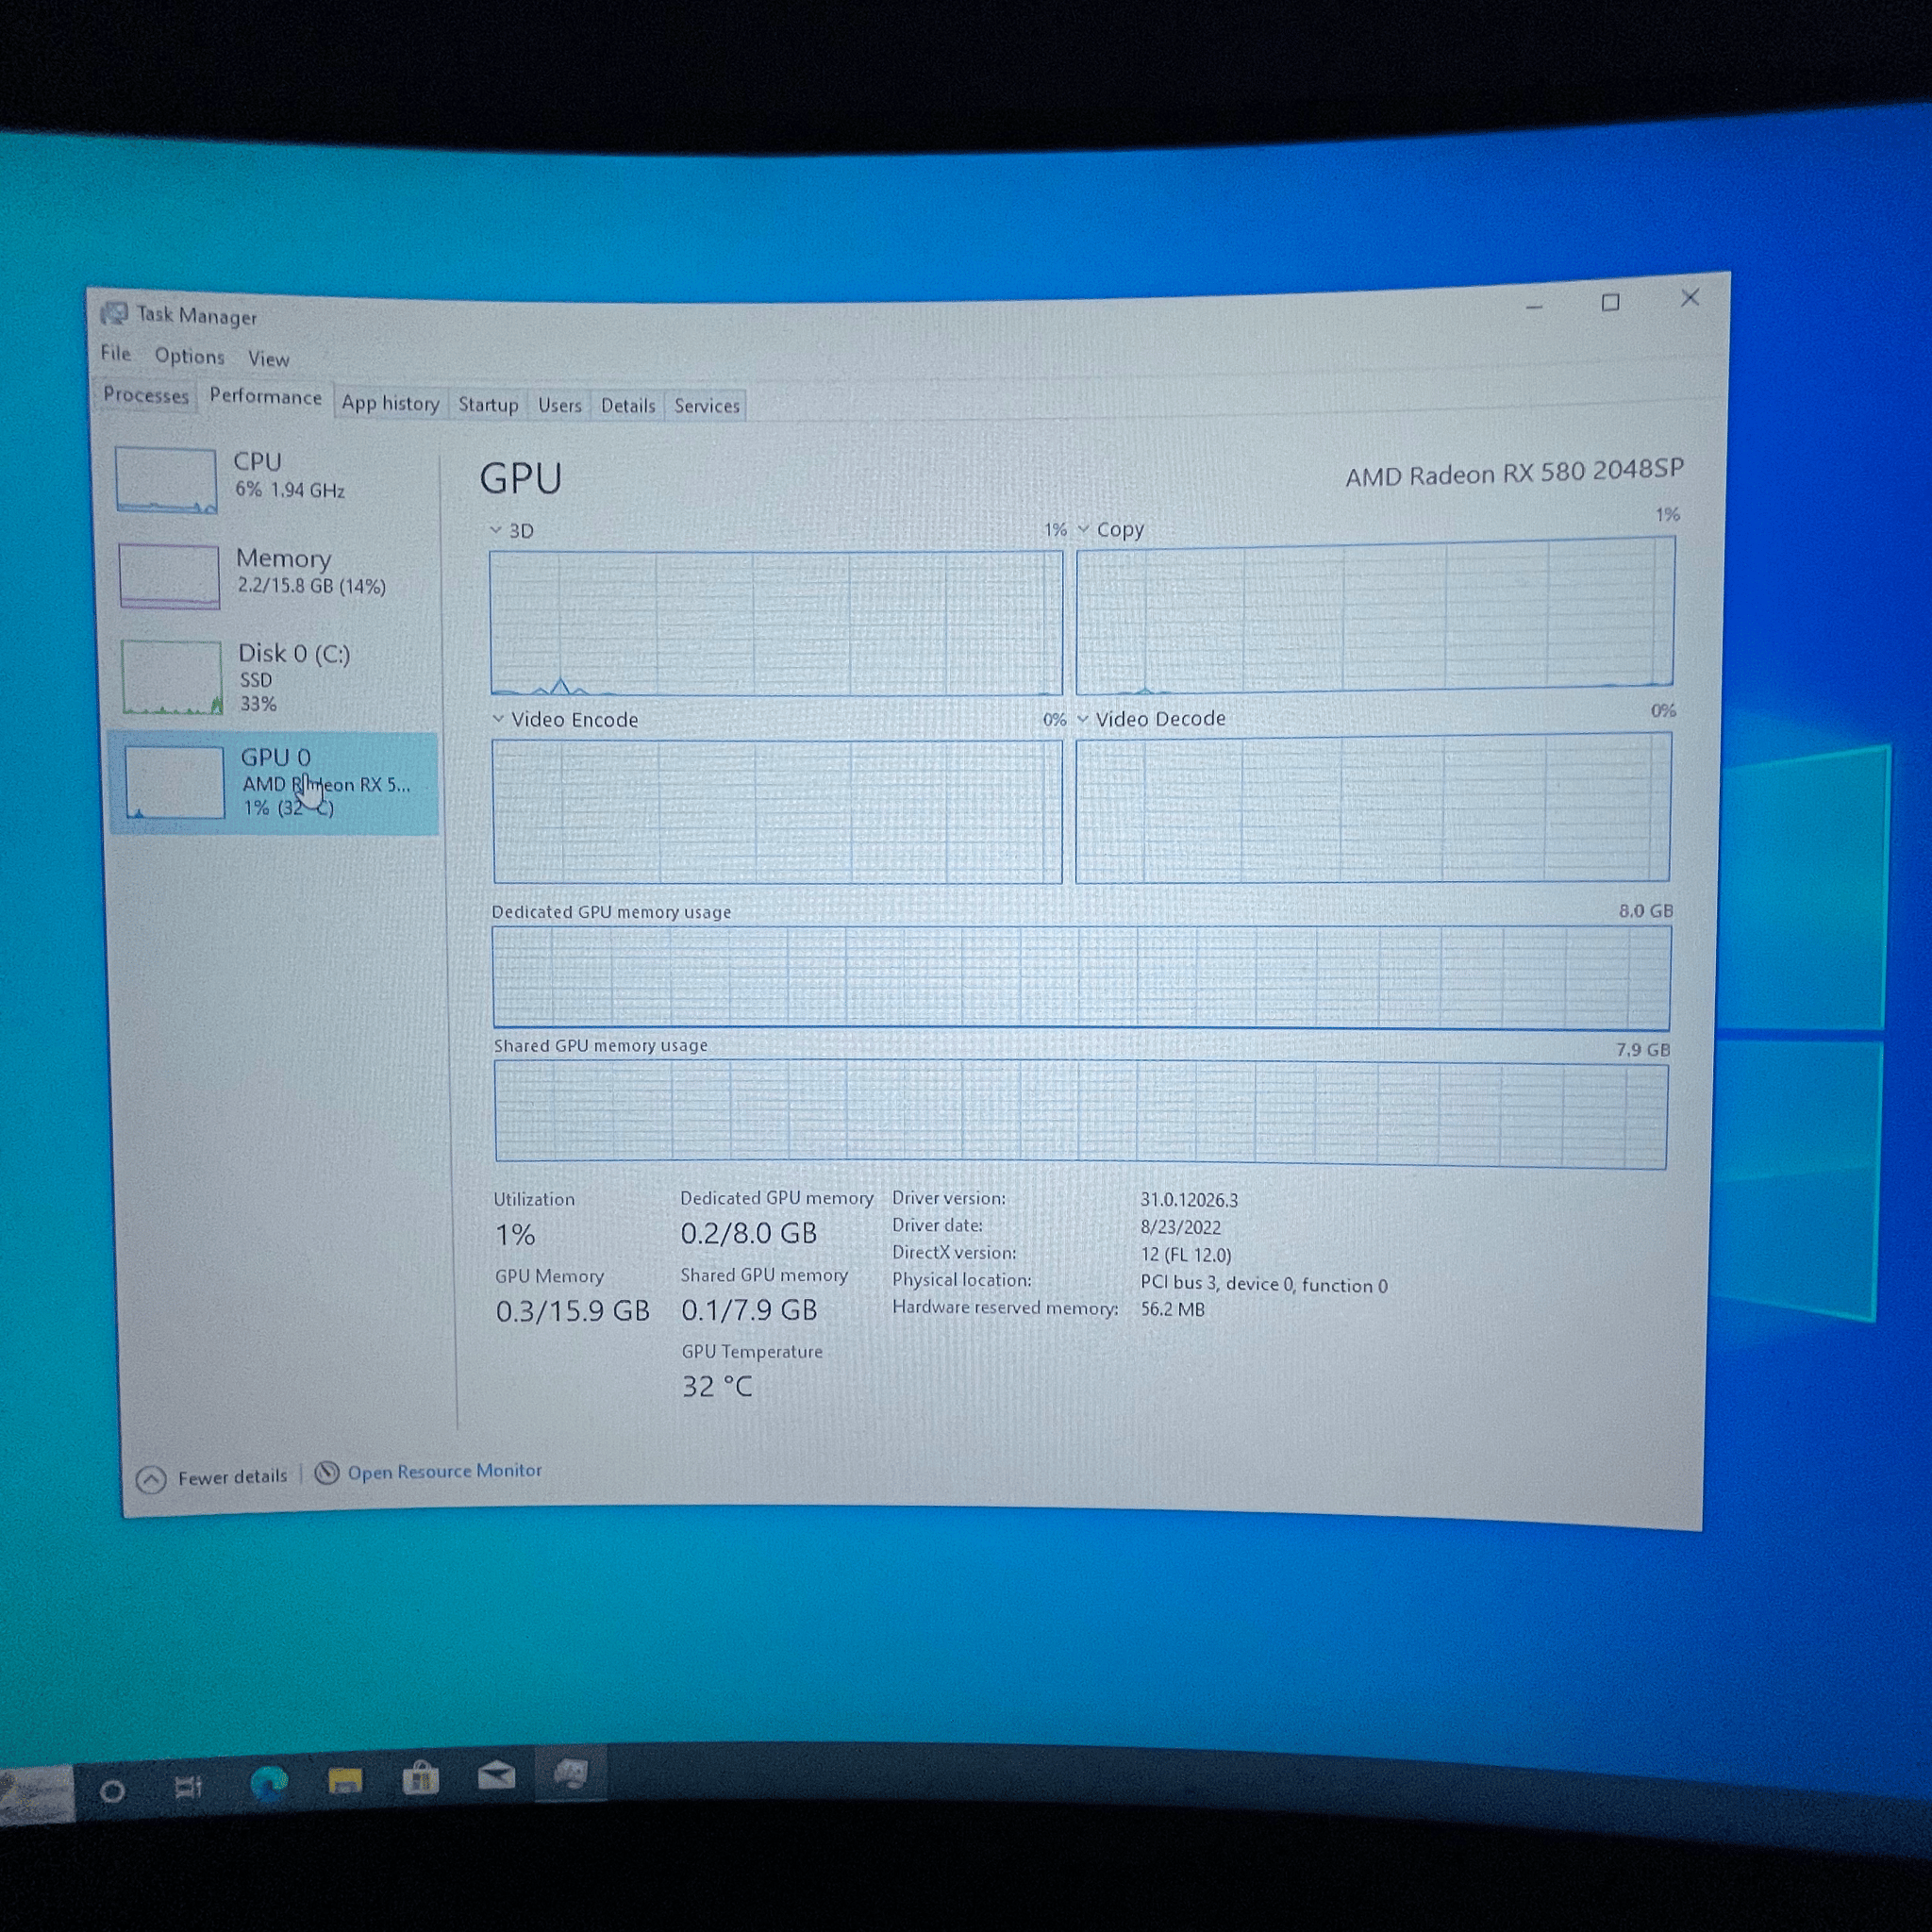This screenshot has height=1932, width=1932.
Task: Click the Fewer details chevron icon
Action: 151,1479
